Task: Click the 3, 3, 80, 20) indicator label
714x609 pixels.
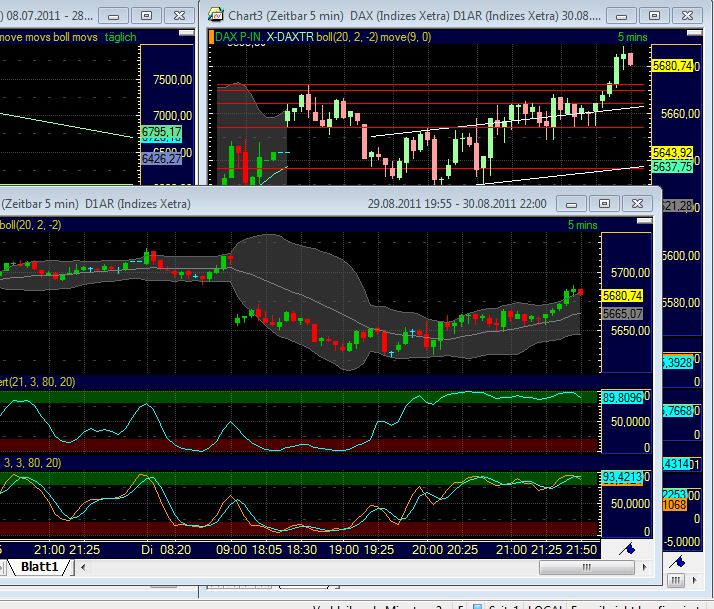Action: pyautogui.click(x=32, y=463)
